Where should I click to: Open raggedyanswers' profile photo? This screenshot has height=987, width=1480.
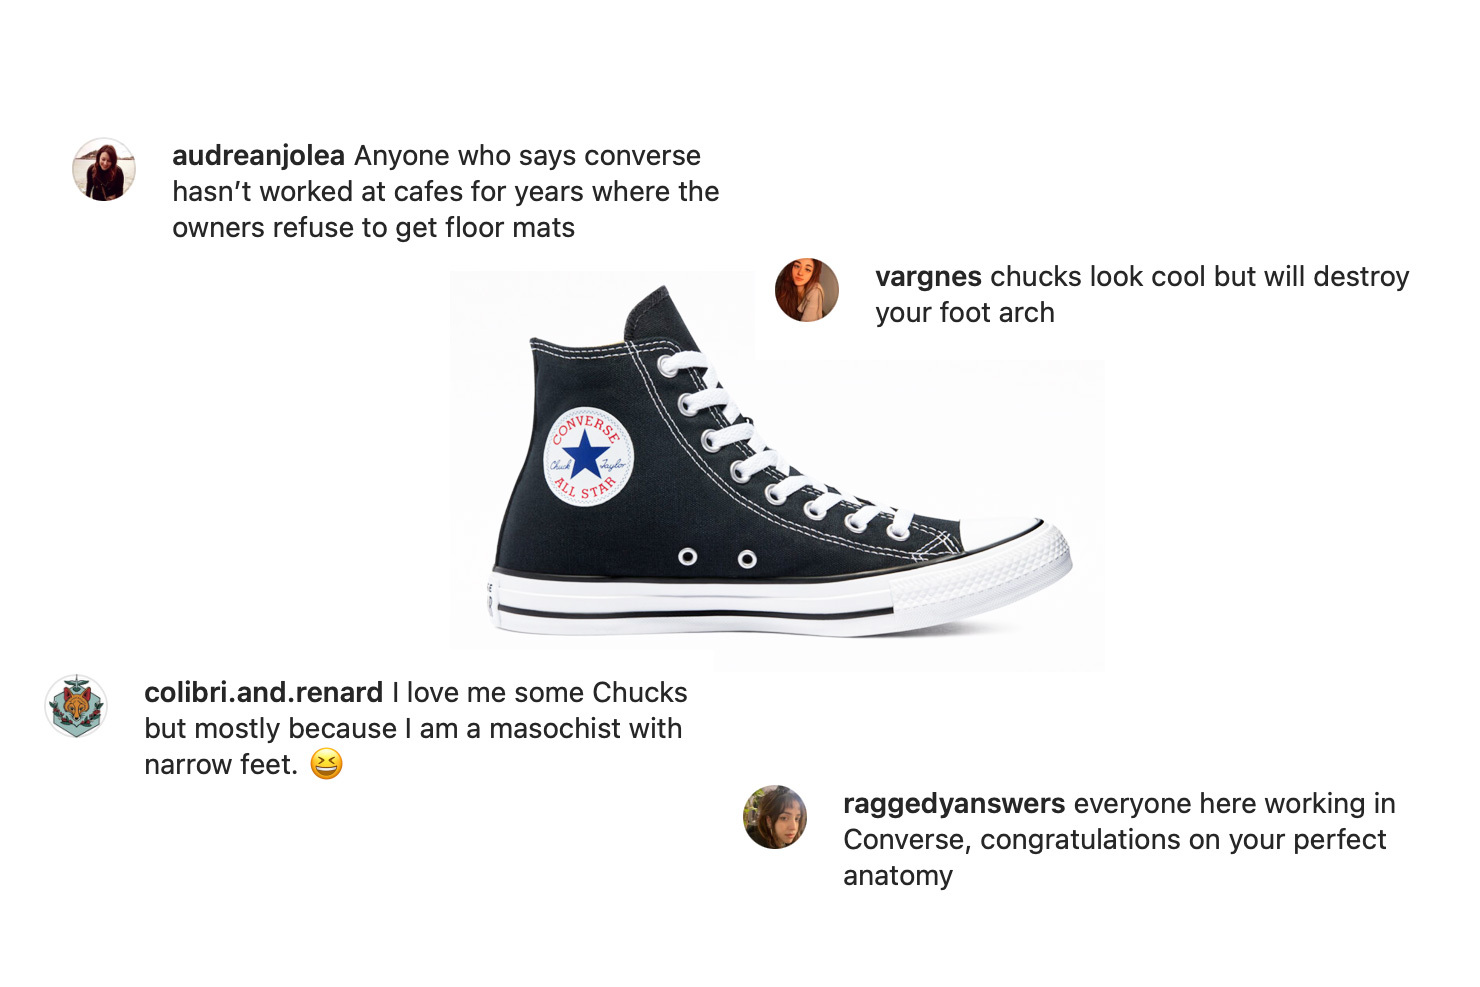(x=775, y=817)
